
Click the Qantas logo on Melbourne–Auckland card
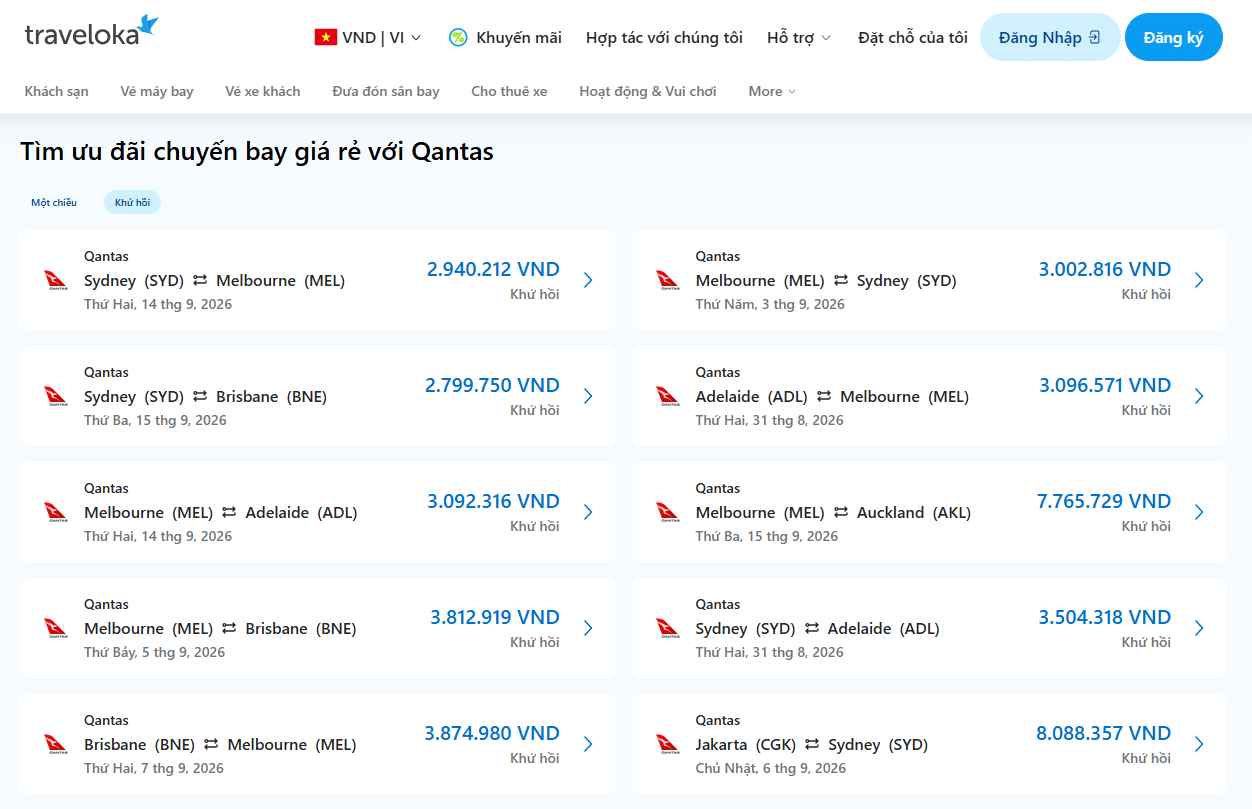tap(667, 512)
